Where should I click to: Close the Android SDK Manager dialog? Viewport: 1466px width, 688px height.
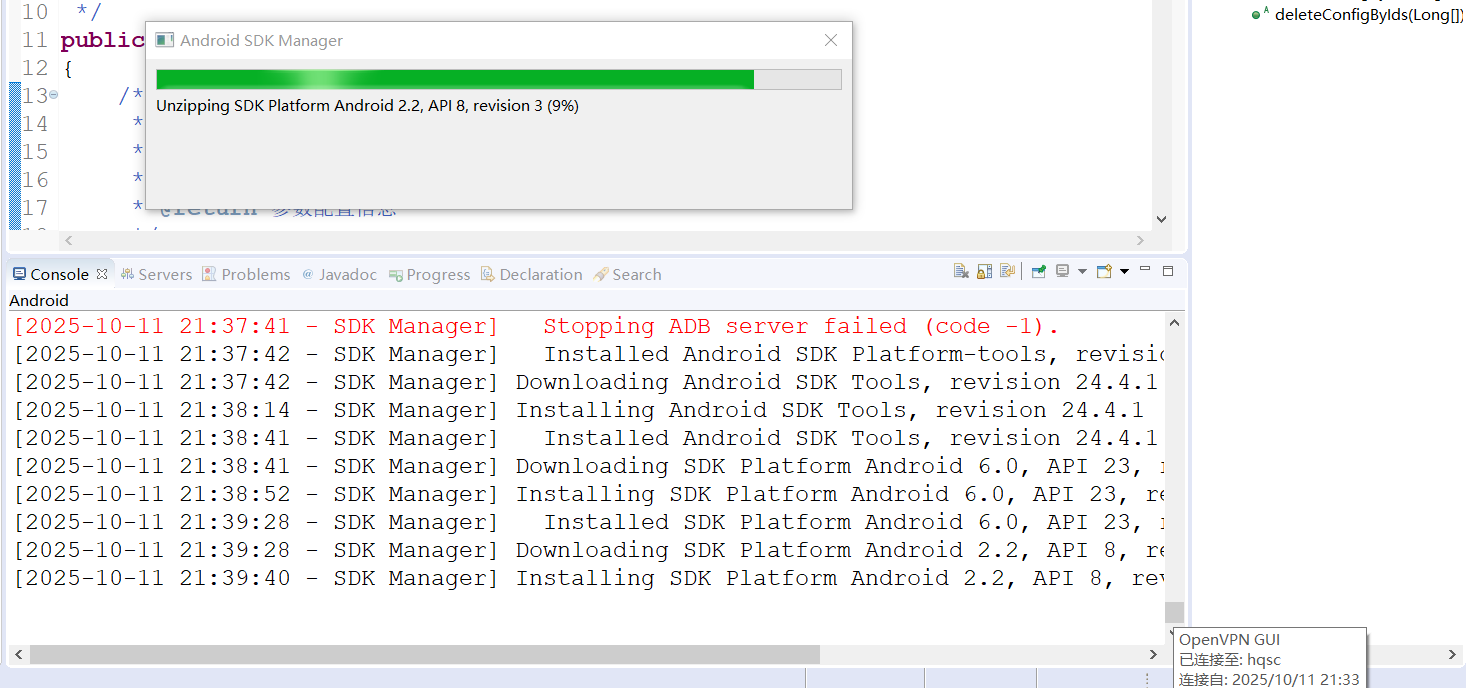tap(831, 41)
